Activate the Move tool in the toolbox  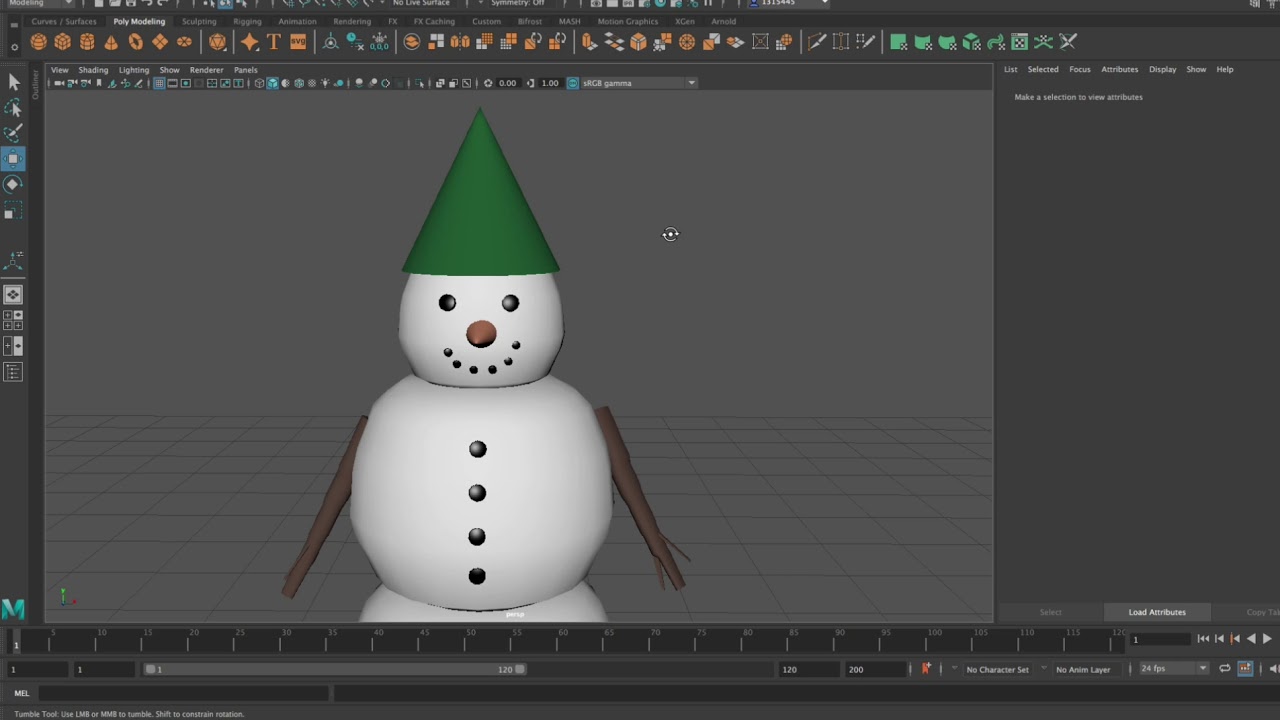pos(13,159)
